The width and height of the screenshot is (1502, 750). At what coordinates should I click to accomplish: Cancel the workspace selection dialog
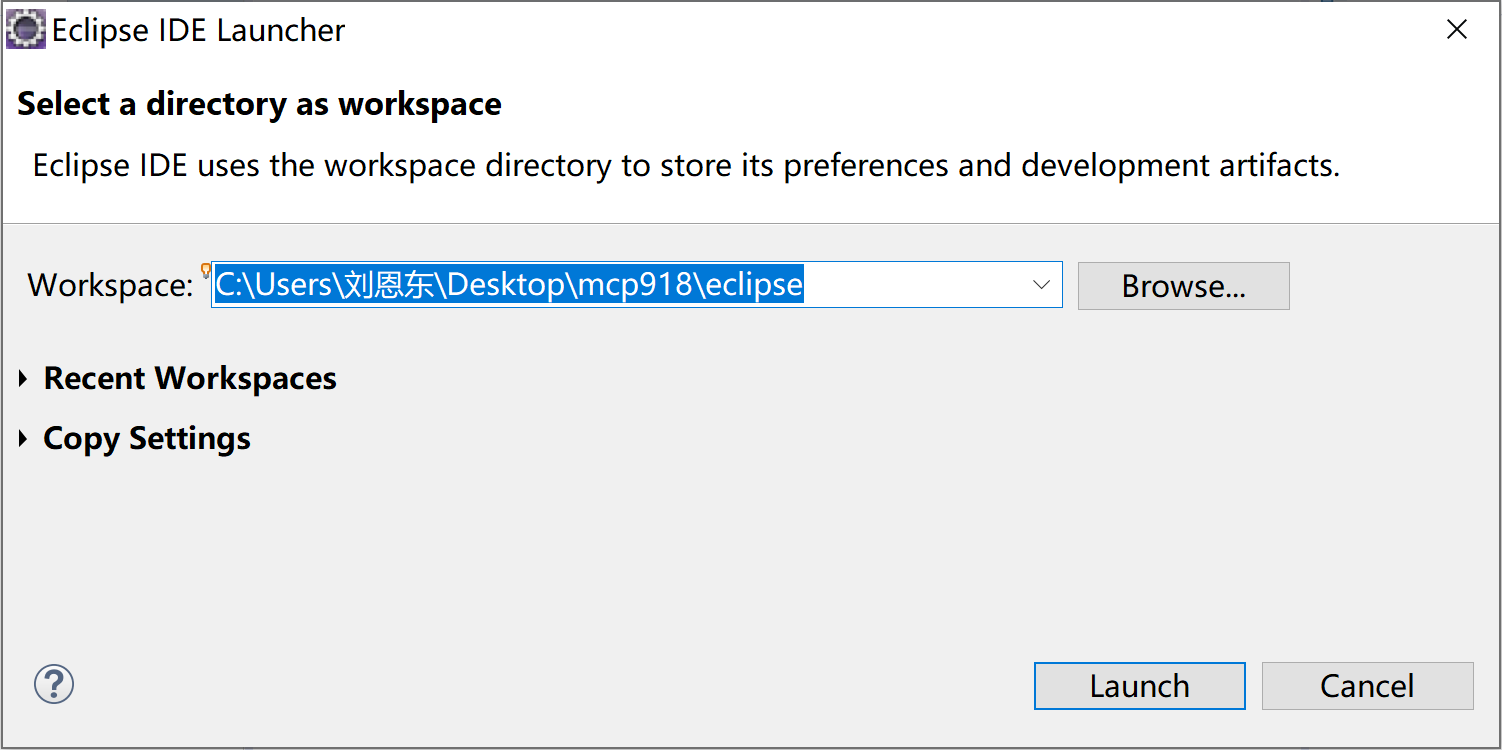1367,686
